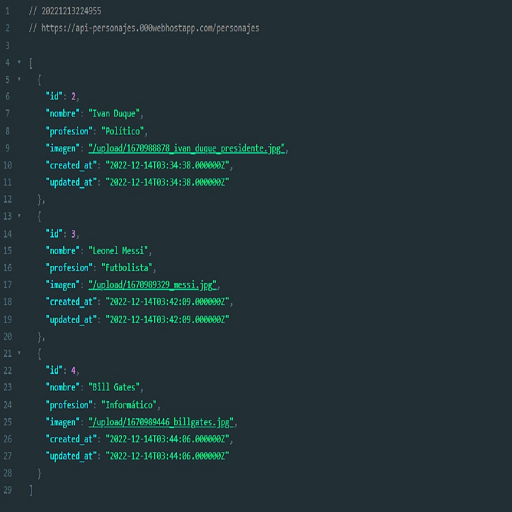Open the messi.jpg upload link

(152, 285)
